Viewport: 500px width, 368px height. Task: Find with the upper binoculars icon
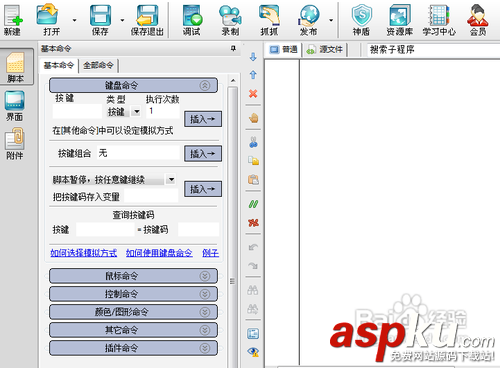[x=253, y=290]
